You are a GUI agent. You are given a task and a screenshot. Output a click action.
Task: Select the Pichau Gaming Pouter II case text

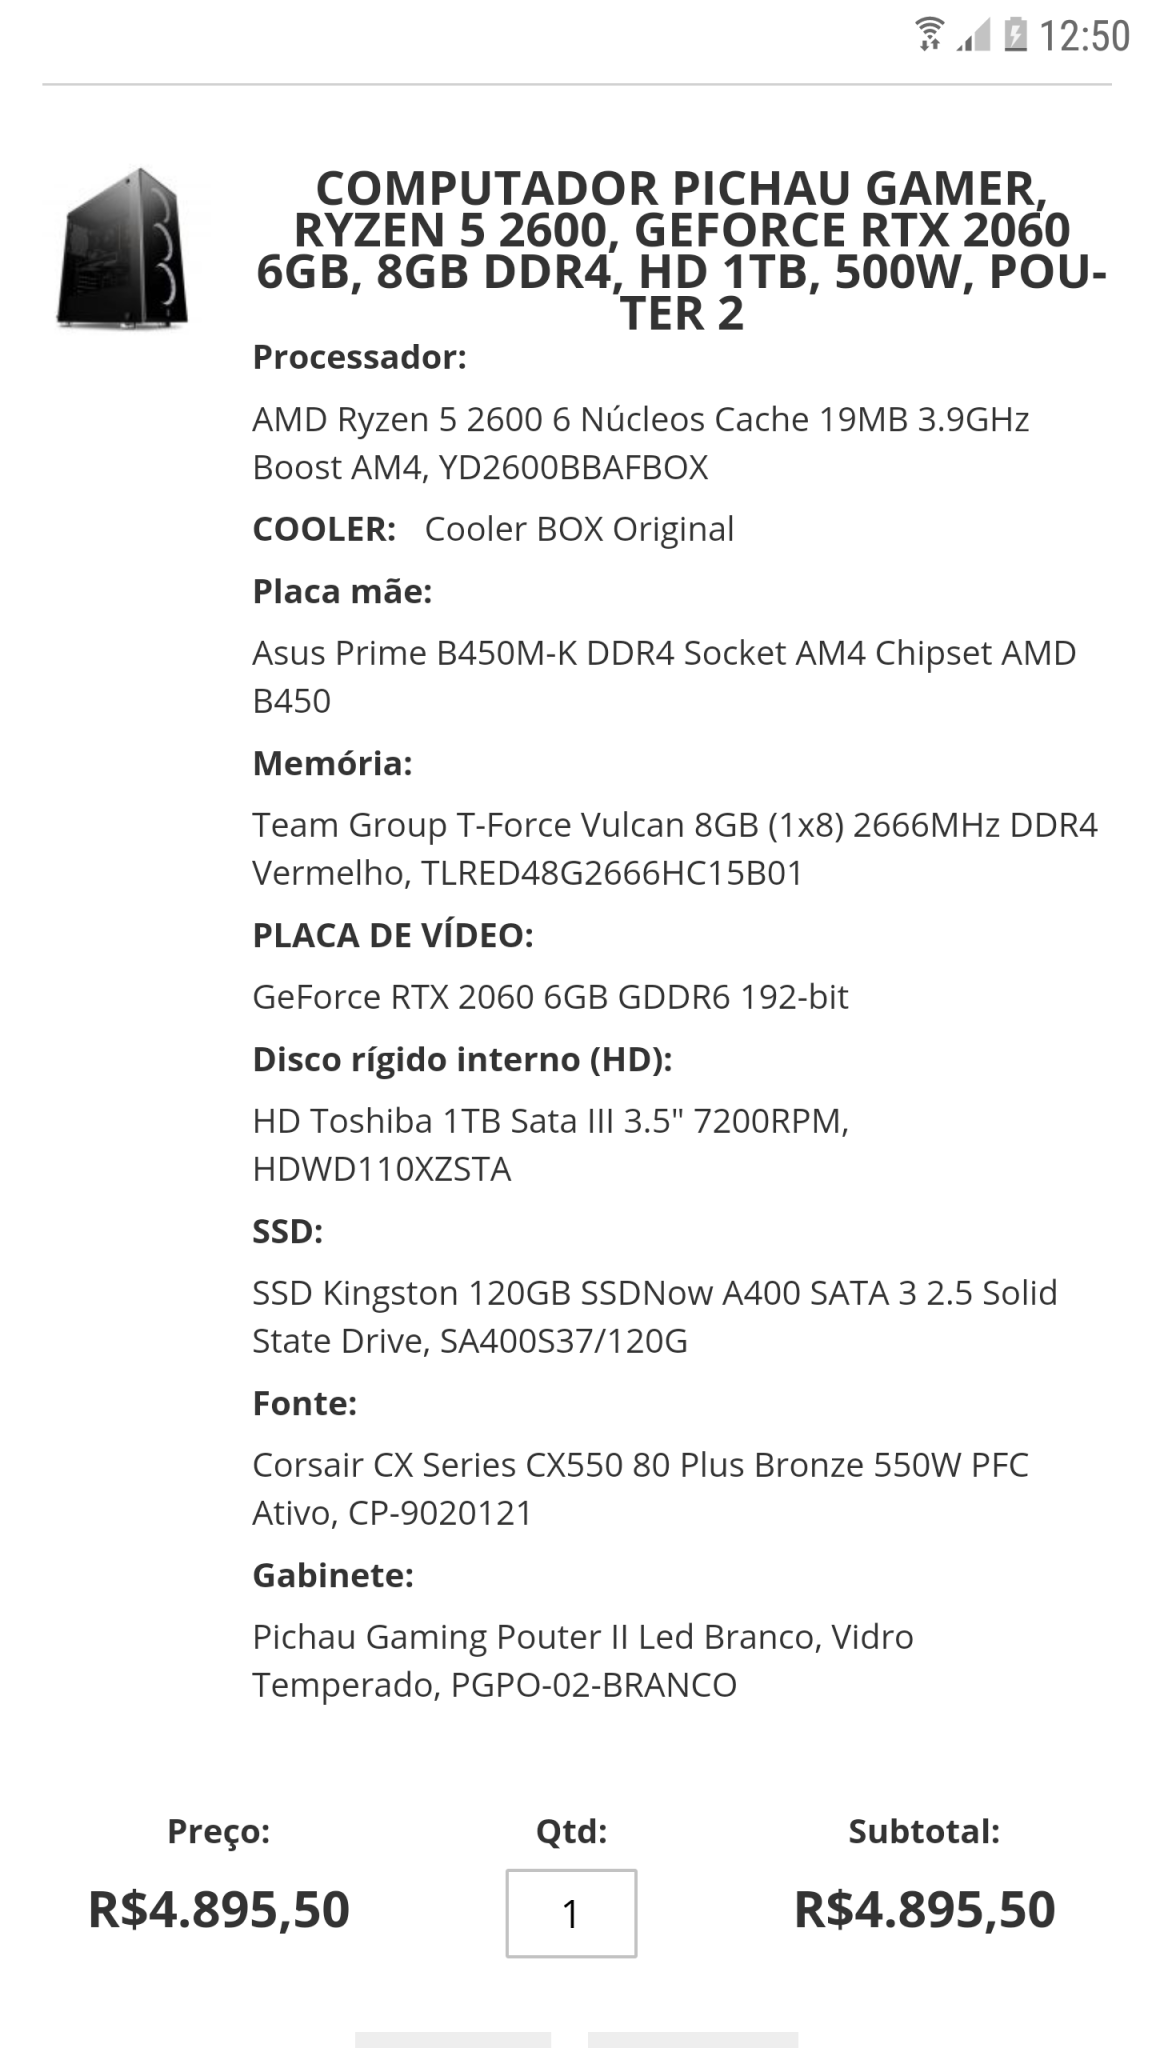coord(582,1661)
